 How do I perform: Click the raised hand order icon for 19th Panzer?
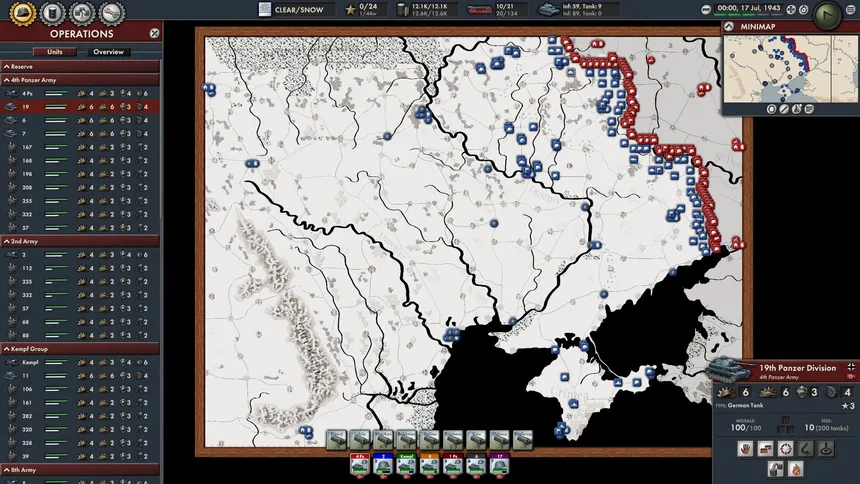[x=745, y=449]
